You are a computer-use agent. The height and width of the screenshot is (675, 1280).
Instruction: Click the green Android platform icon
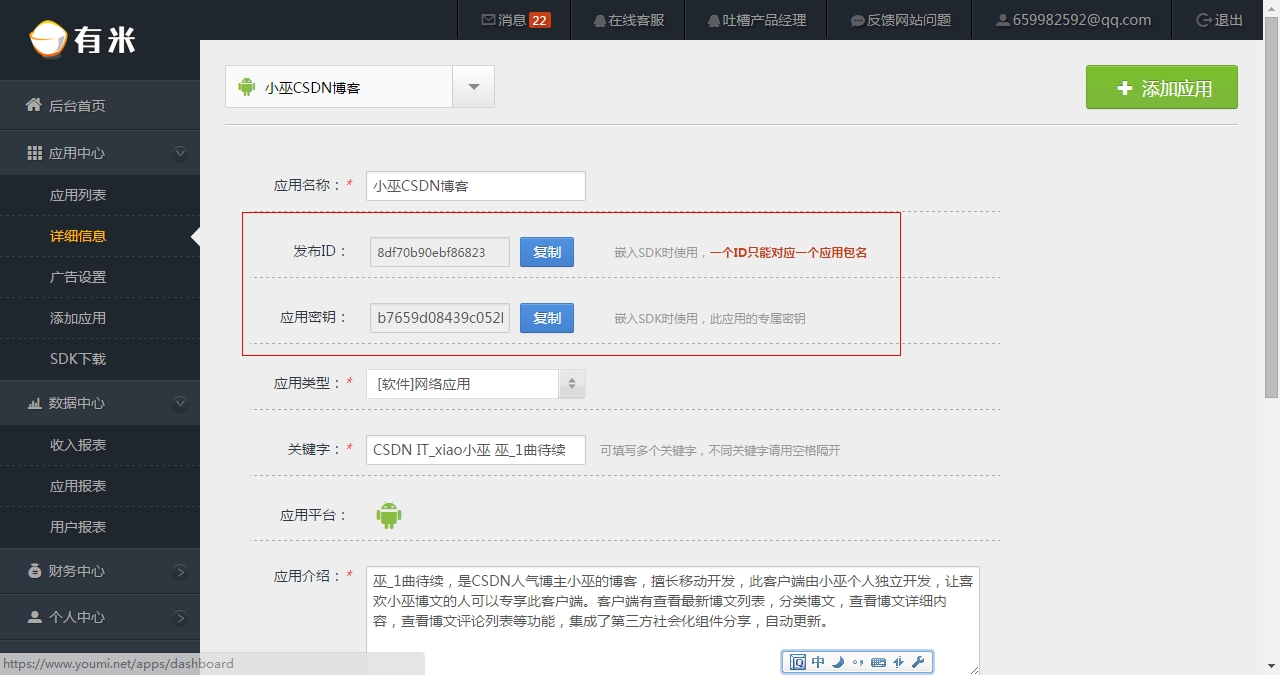(x=388, y=516)
